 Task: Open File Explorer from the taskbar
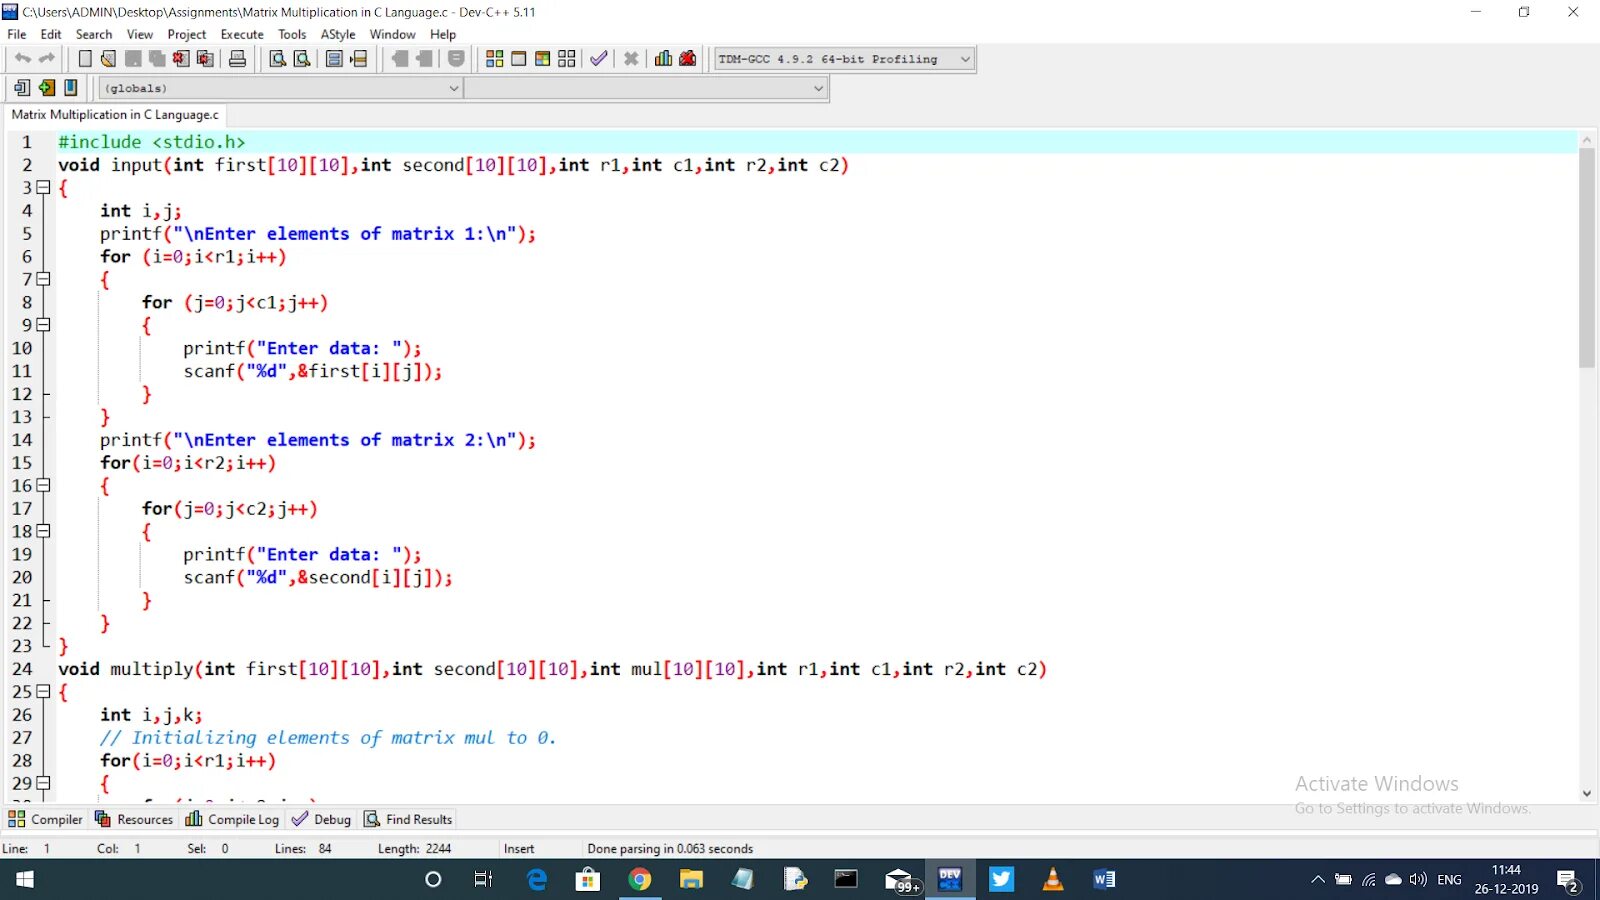691,879
